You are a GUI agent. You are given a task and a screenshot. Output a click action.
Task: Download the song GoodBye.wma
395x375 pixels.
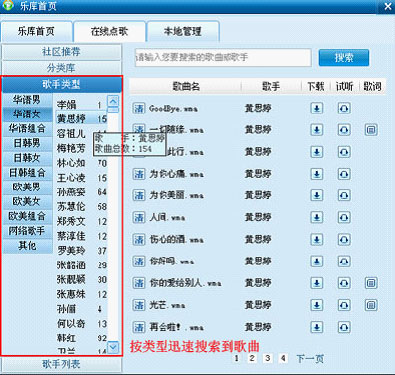[317, 108]
